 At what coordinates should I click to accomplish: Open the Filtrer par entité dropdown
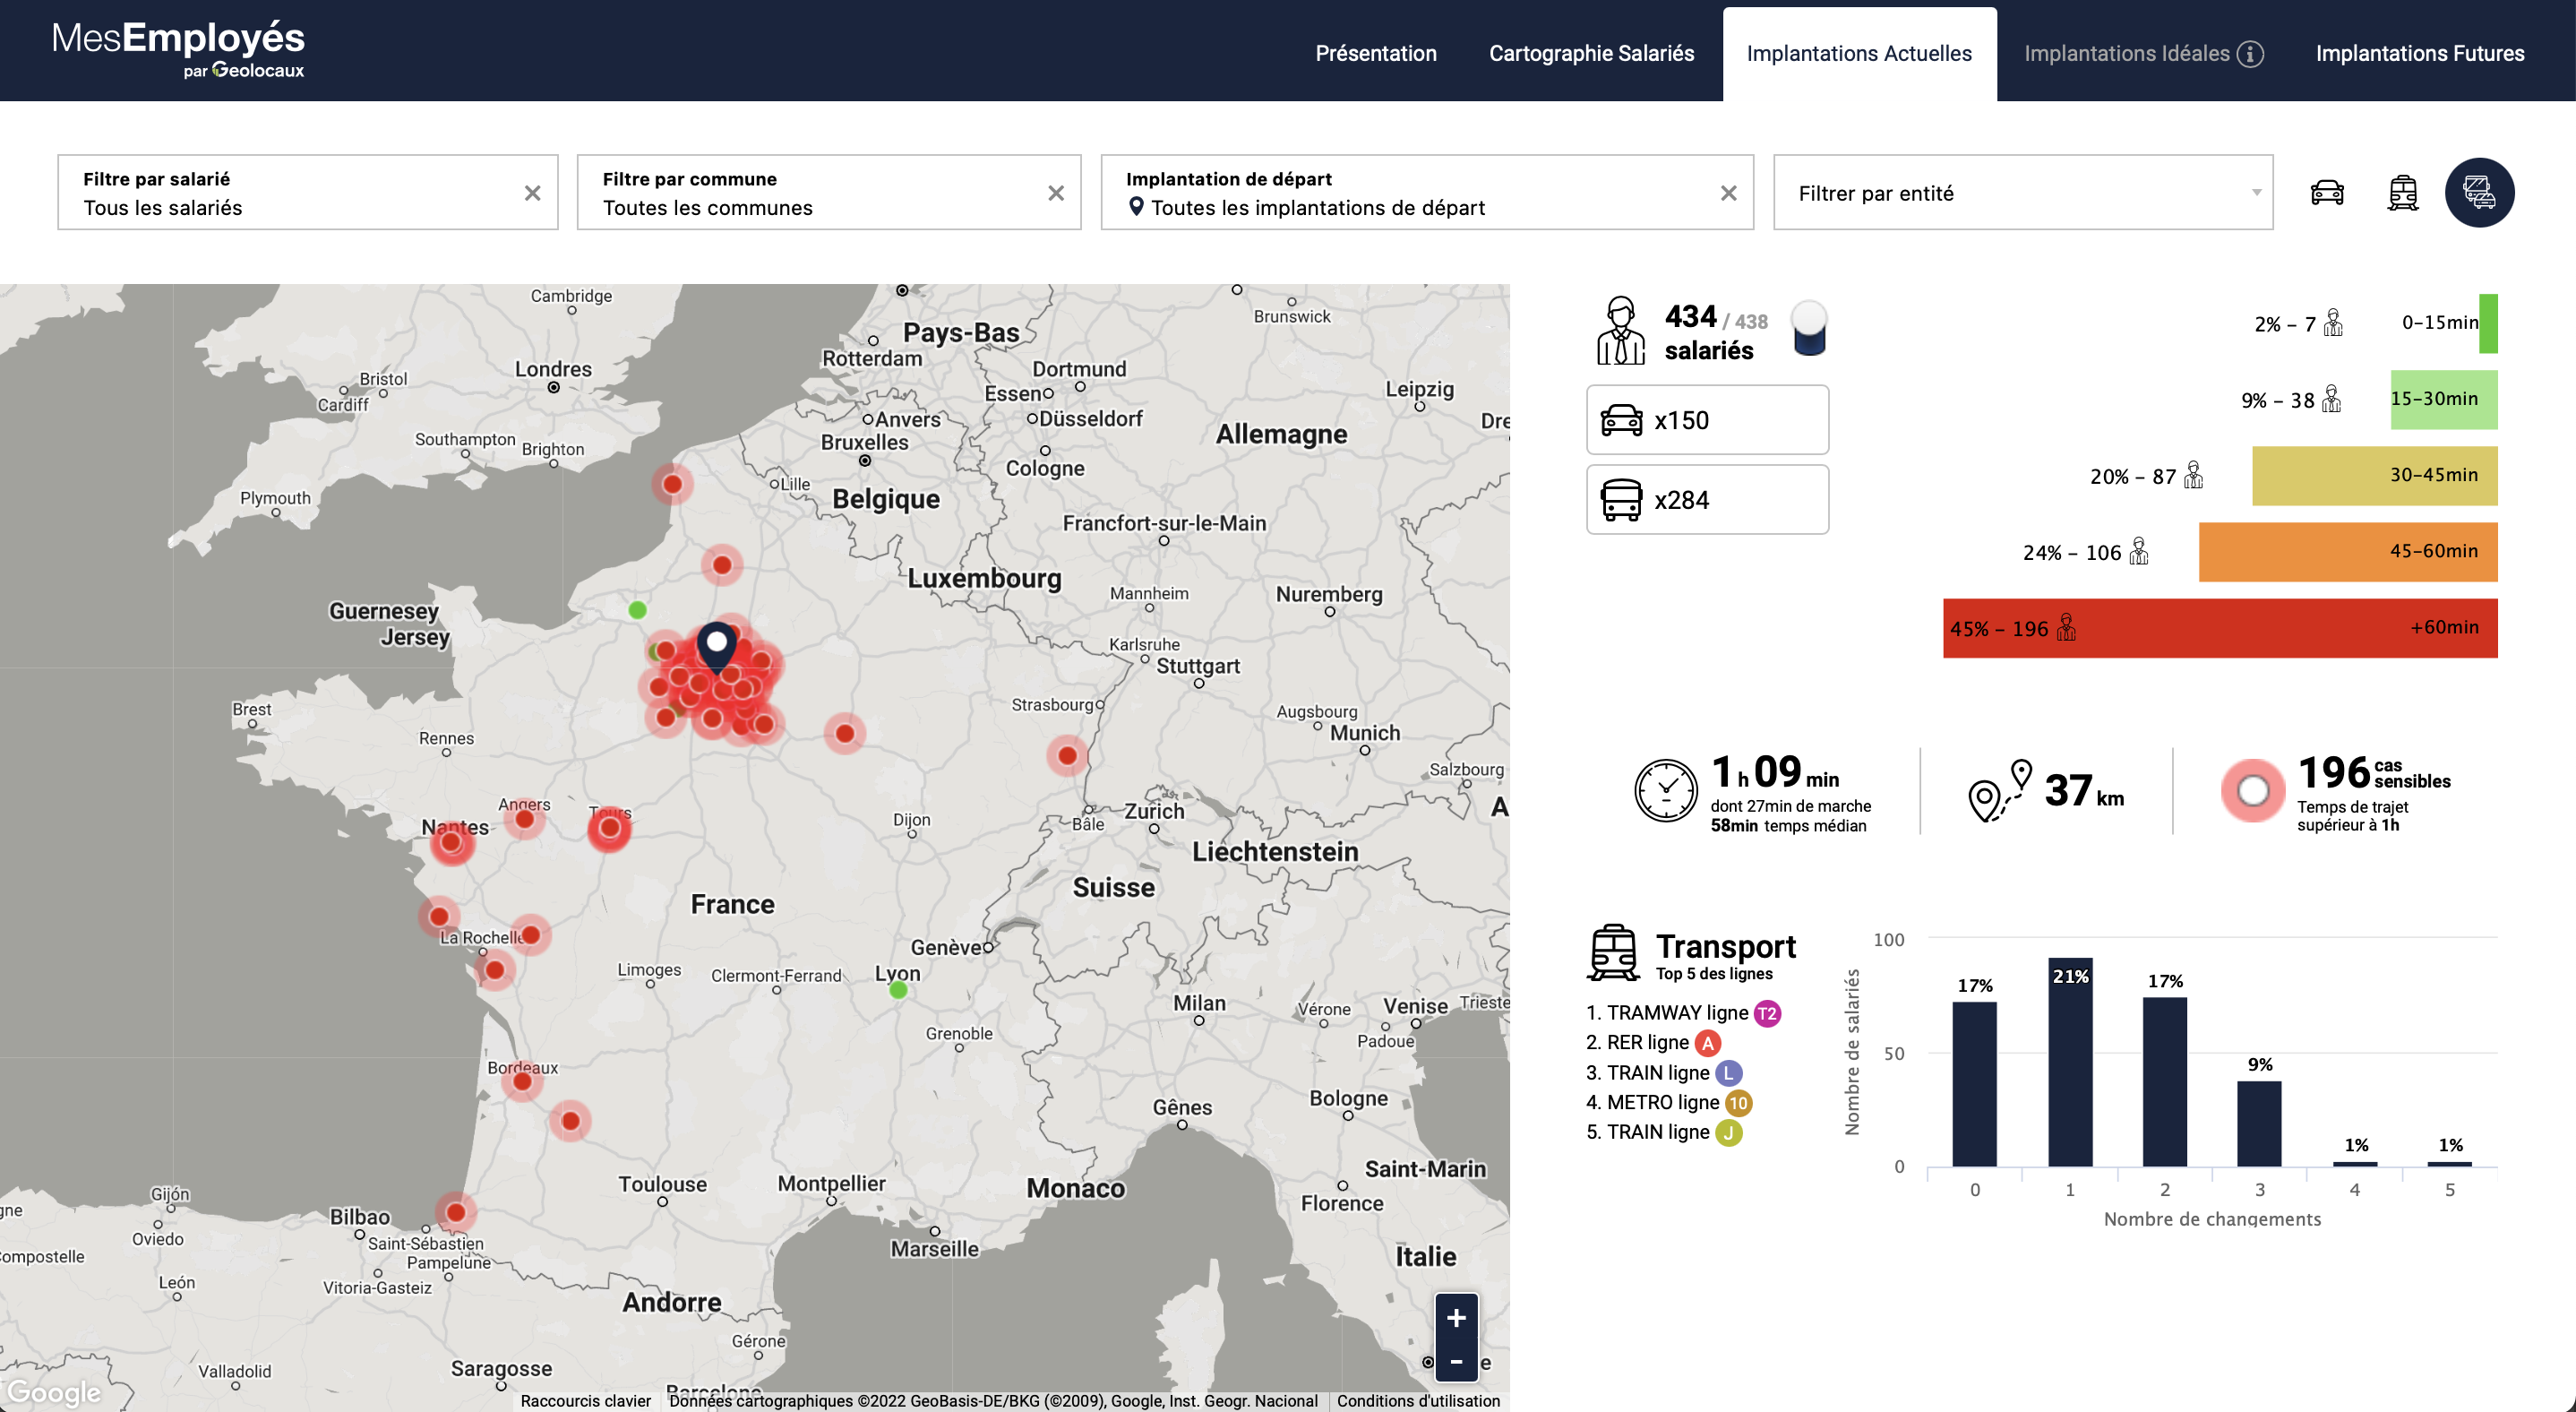2022,193
